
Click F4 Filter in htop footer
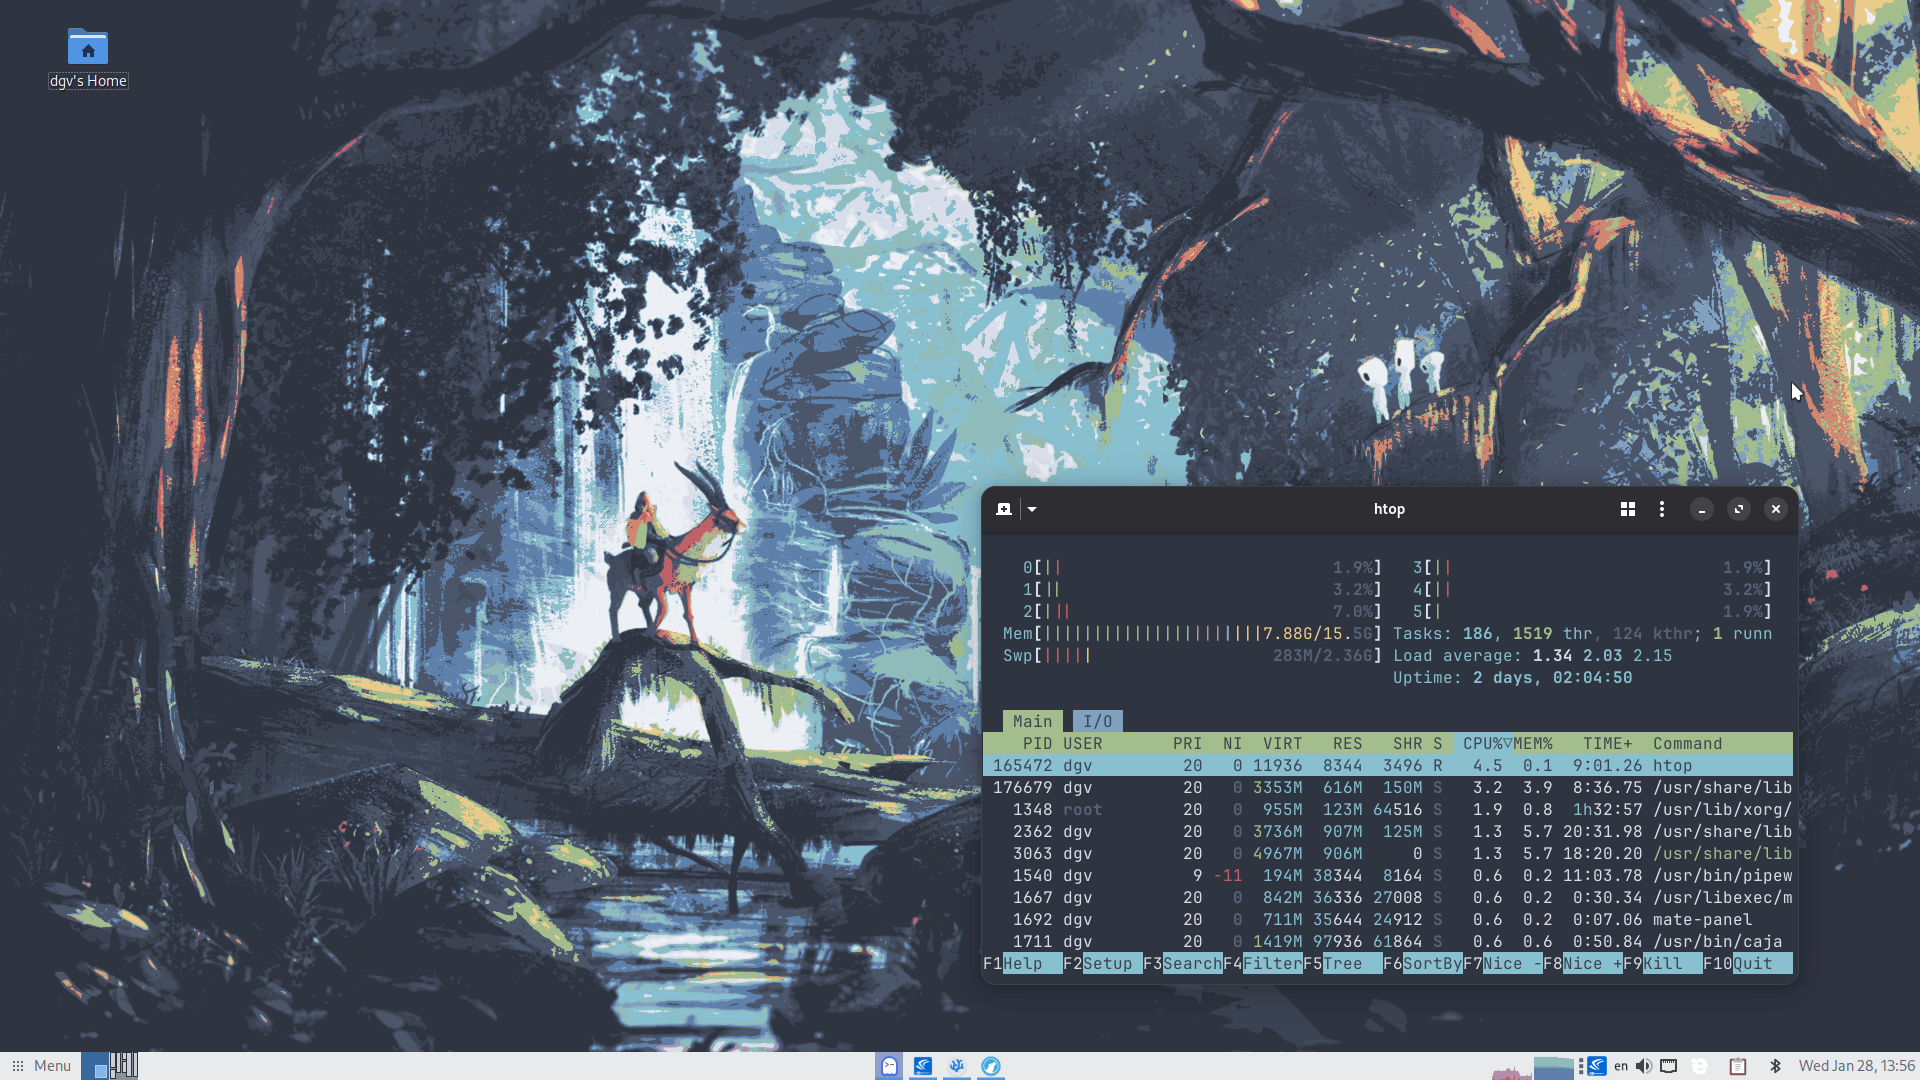tap(1272, 963)
